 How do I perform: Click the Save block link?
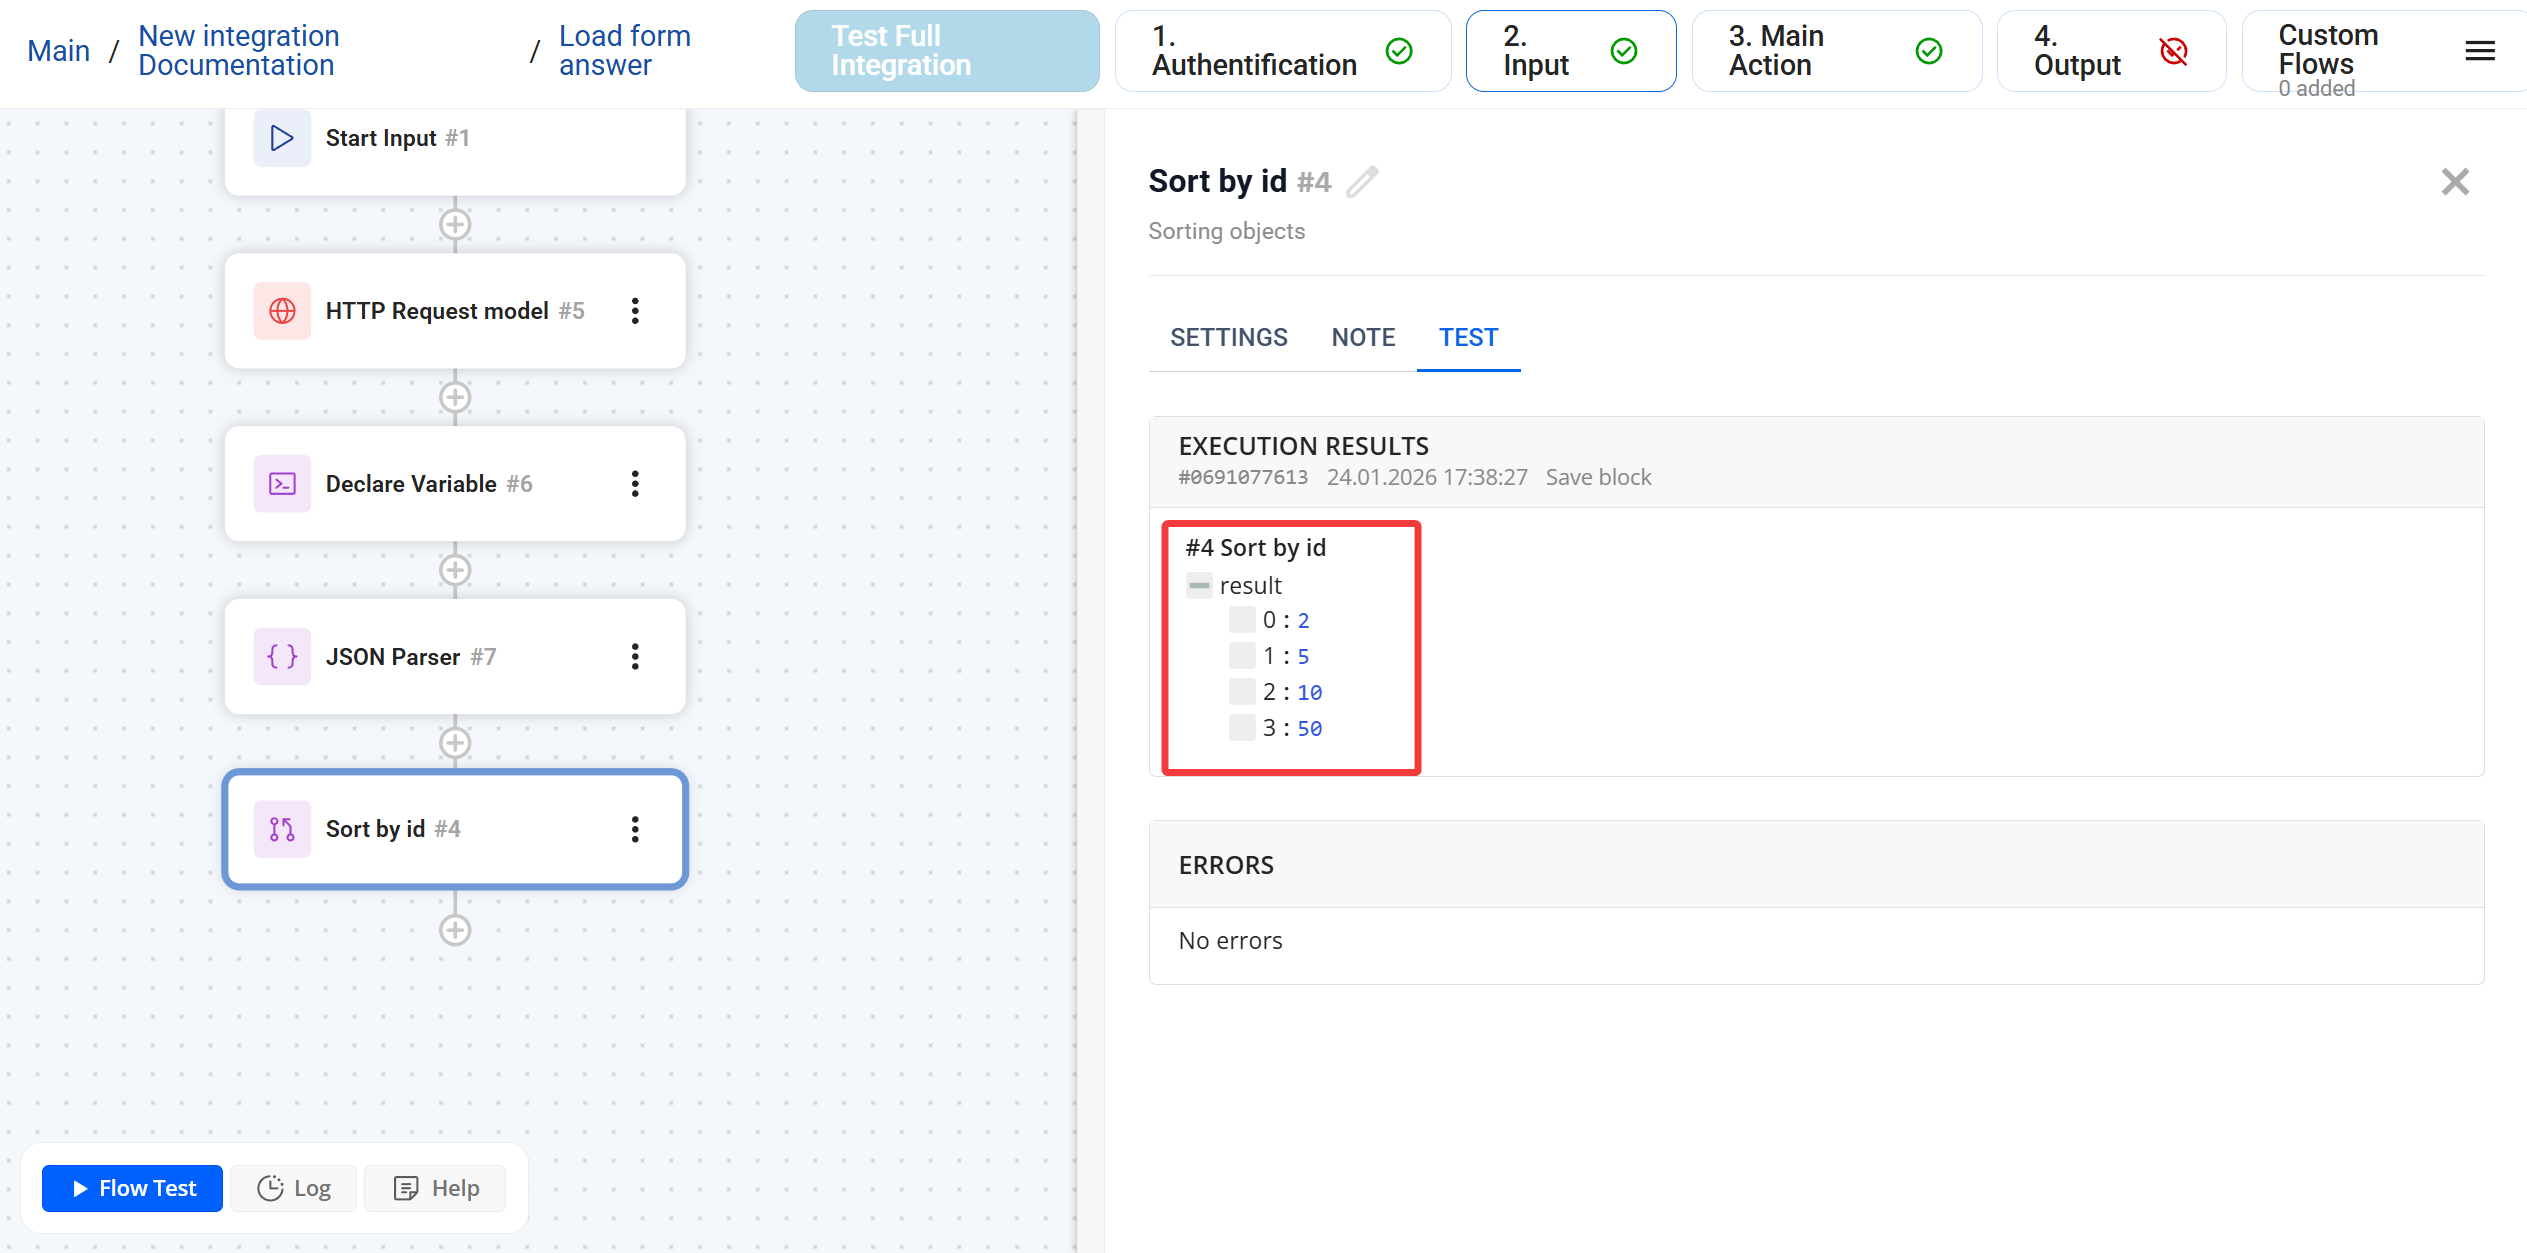point(1598,478)
